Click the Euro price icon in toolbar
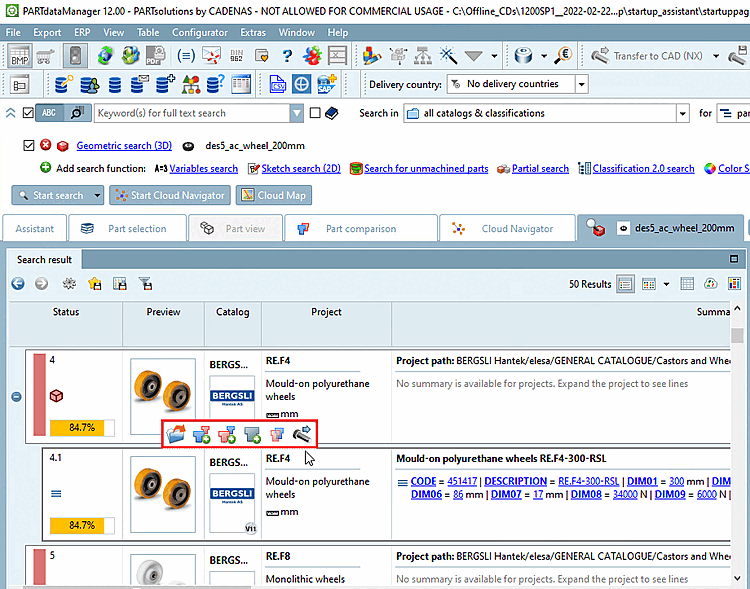750x589 pixels. click(562, 57)
